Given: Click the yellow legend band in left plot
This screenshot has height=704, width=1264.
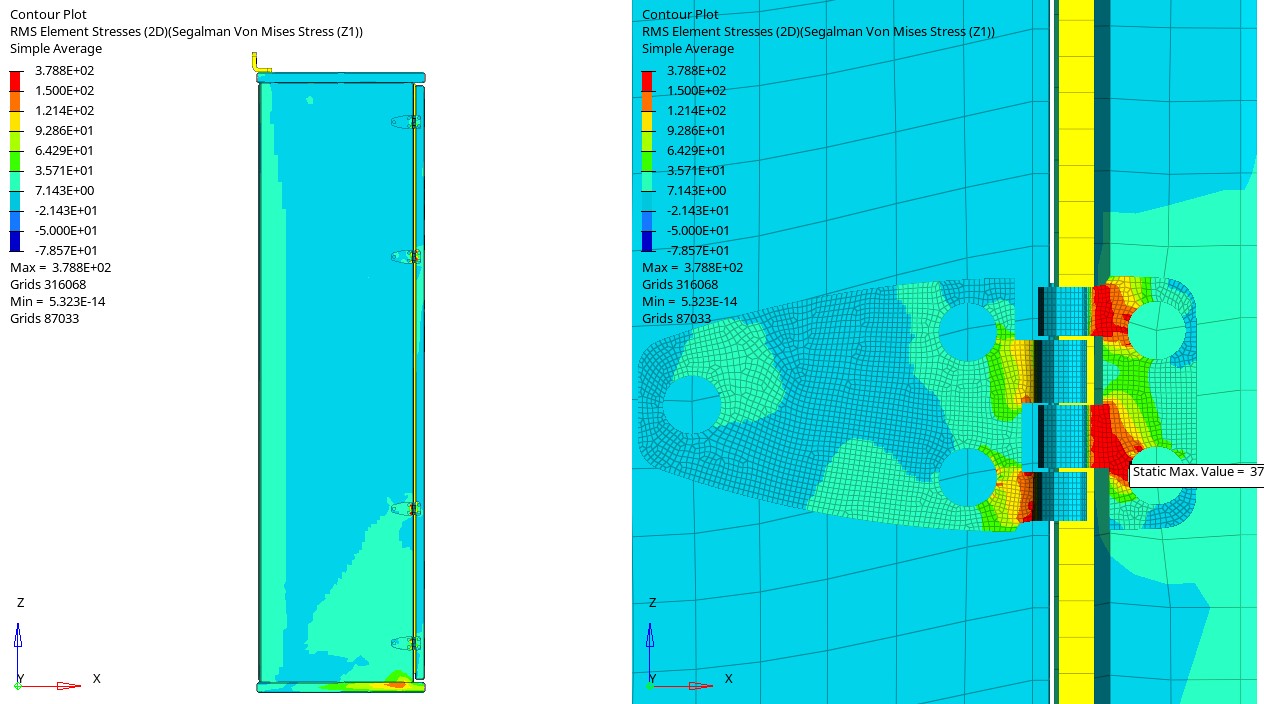Looking at the screenshot, I should click(15, 121).
